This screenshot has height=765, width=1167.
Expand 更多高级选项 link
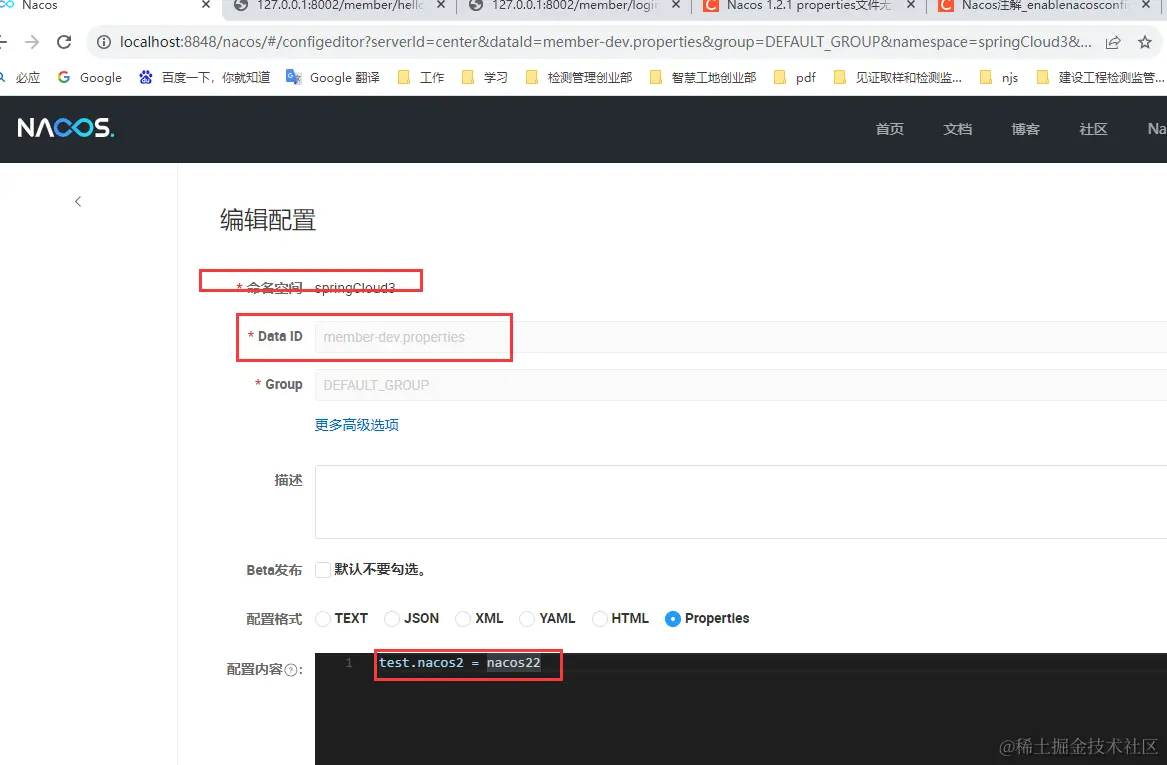pos(357,425)
